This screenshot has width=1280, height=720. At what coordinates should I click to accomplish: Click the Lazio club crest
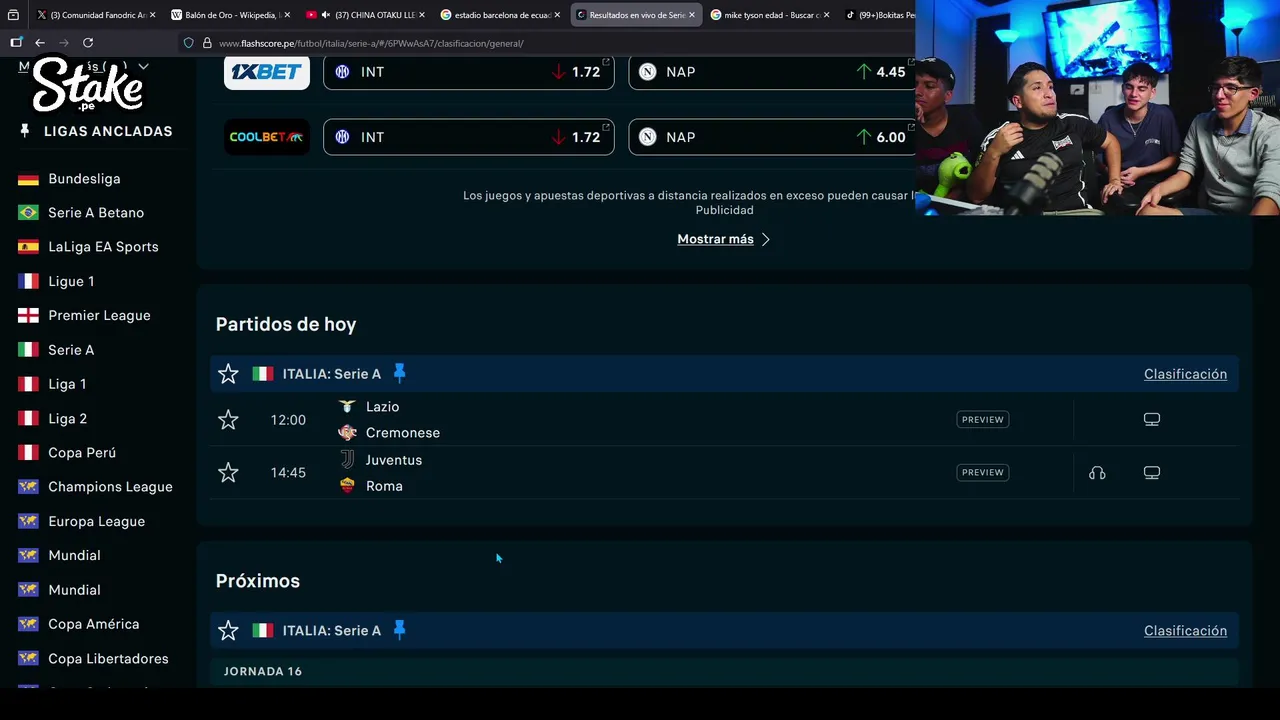click(x=347, y=407)
